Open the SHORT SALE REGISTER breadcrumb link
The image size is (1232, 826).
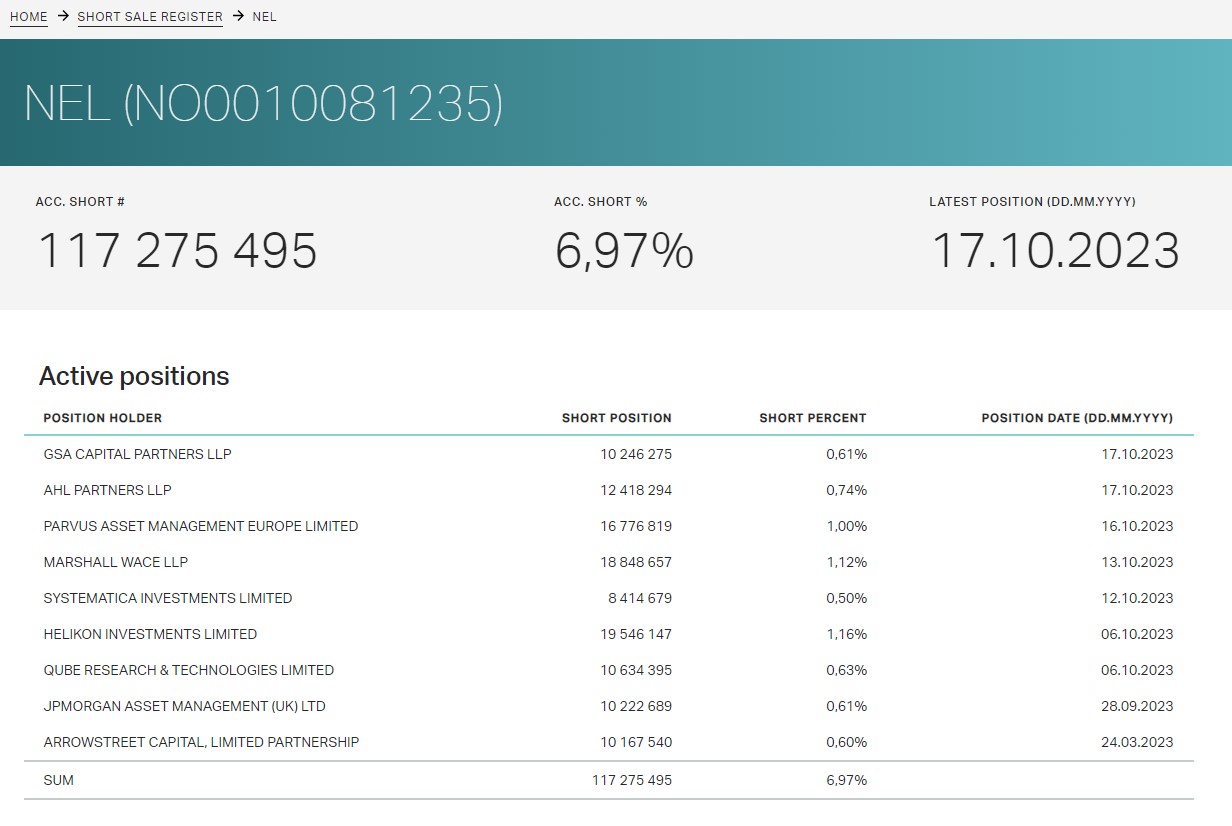point(150,17)
